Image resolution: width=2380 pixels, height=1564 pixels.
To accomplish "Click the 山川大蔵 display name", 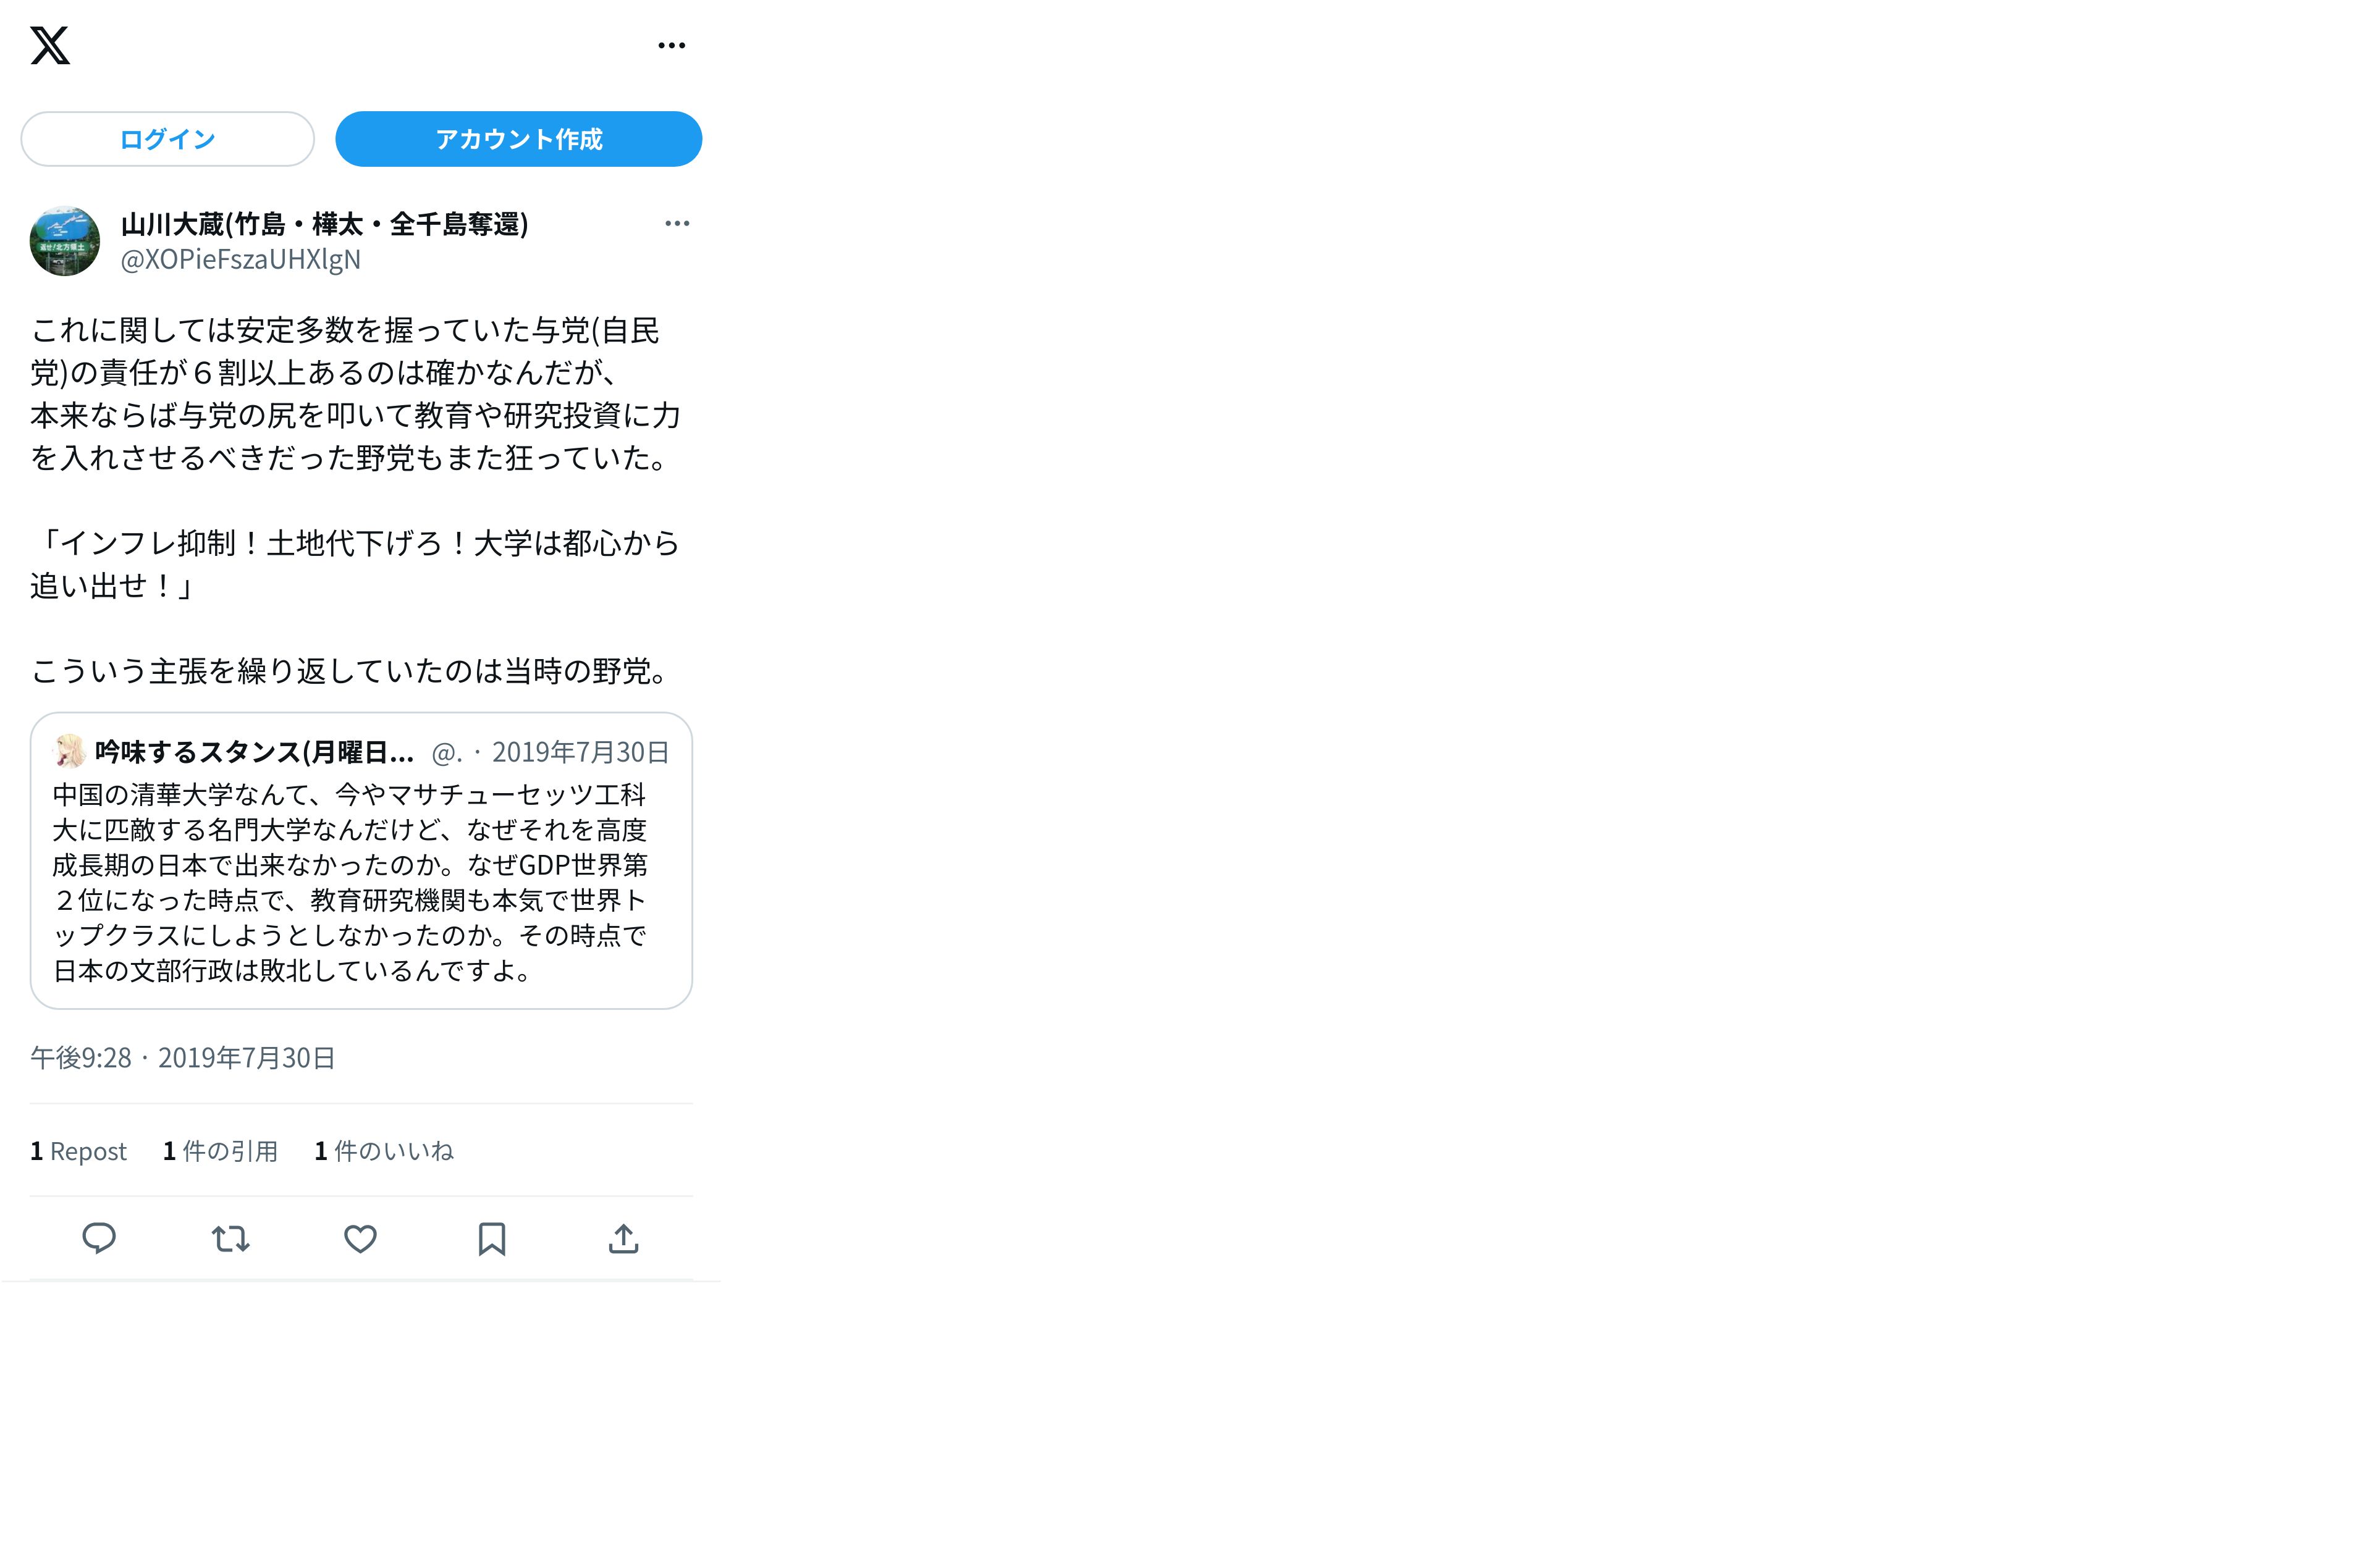I will (x=324, y=223).
